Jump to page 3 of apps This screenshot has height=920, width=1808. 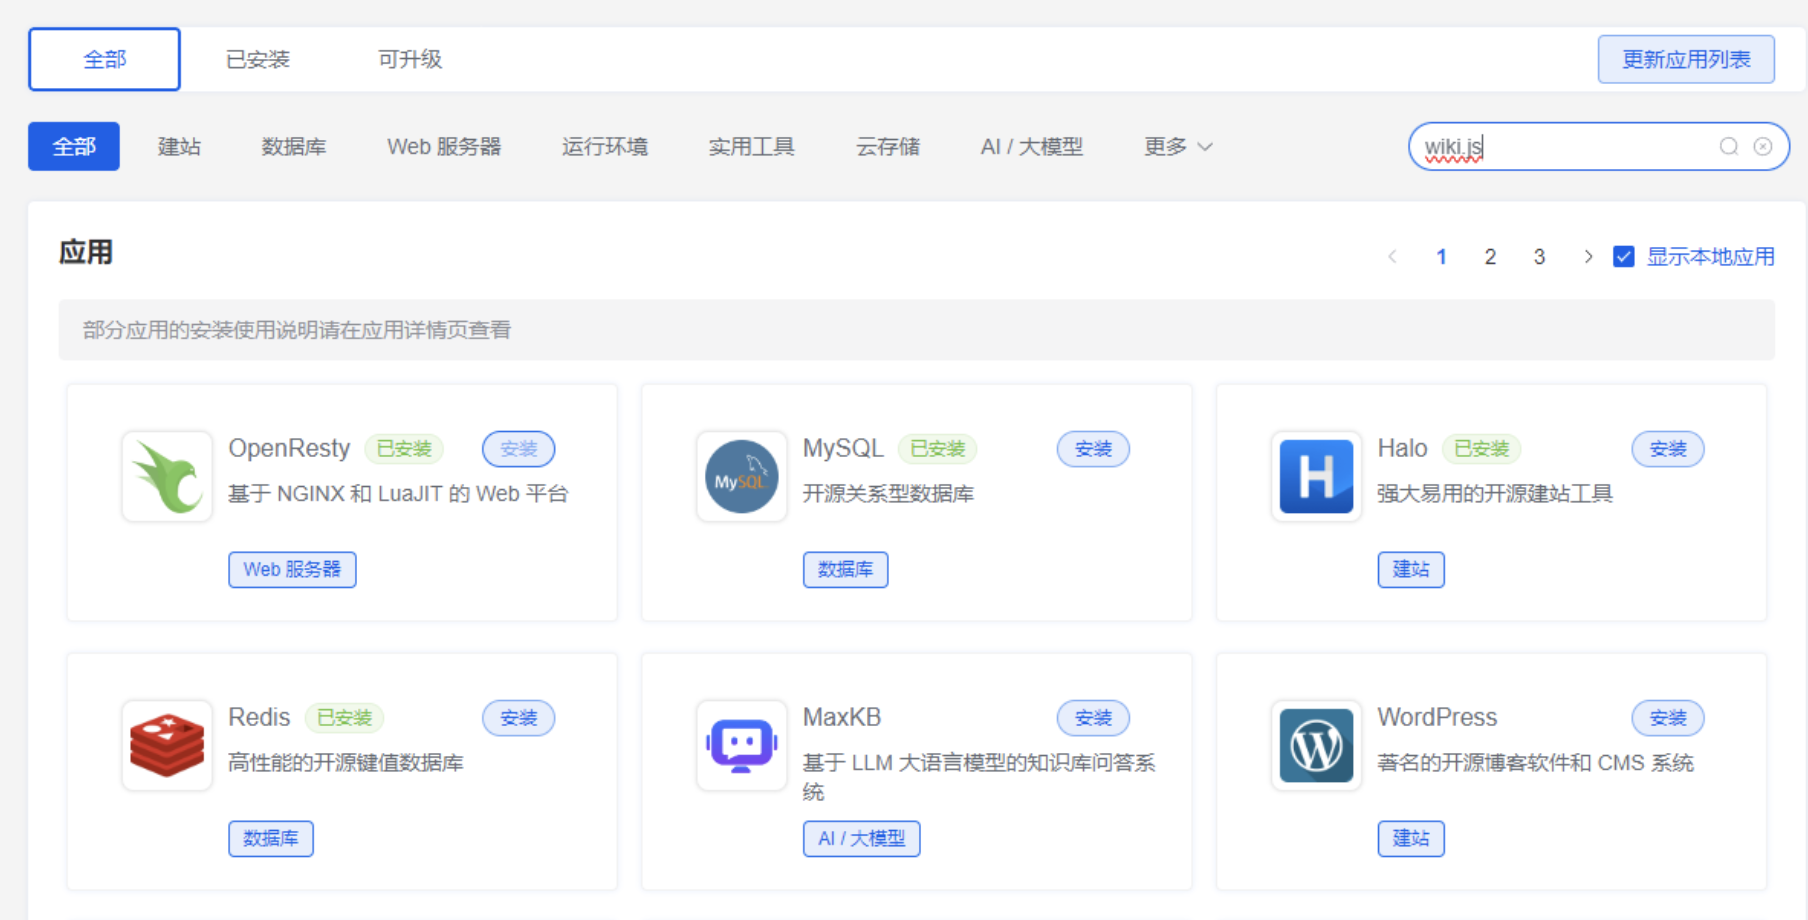pyautogui.click(x=1539, y=257)
